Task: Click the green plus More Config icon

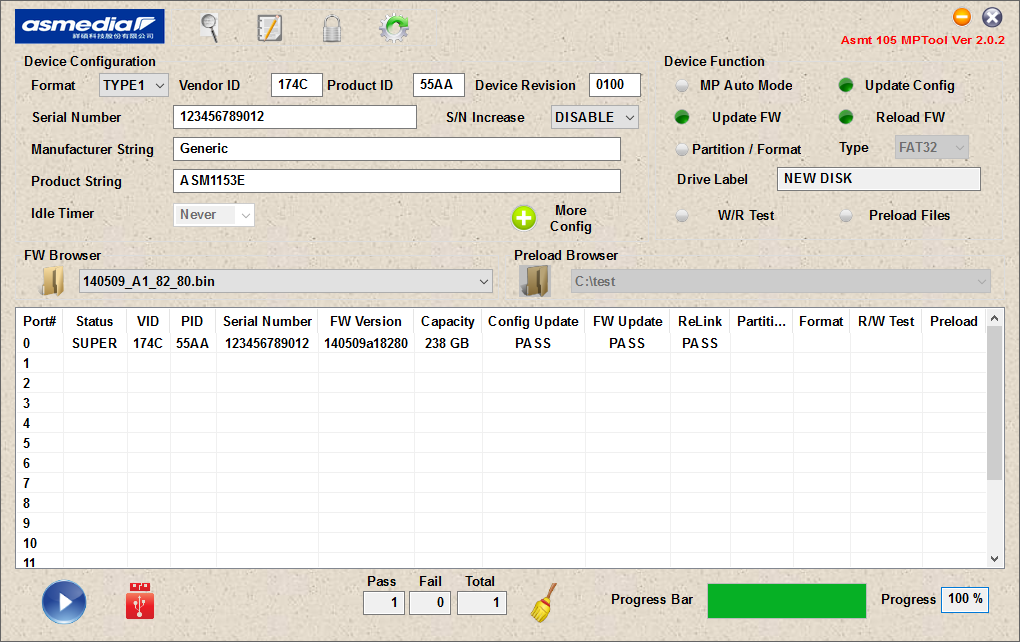Action: pyautogui.click(x=524, y=219)
